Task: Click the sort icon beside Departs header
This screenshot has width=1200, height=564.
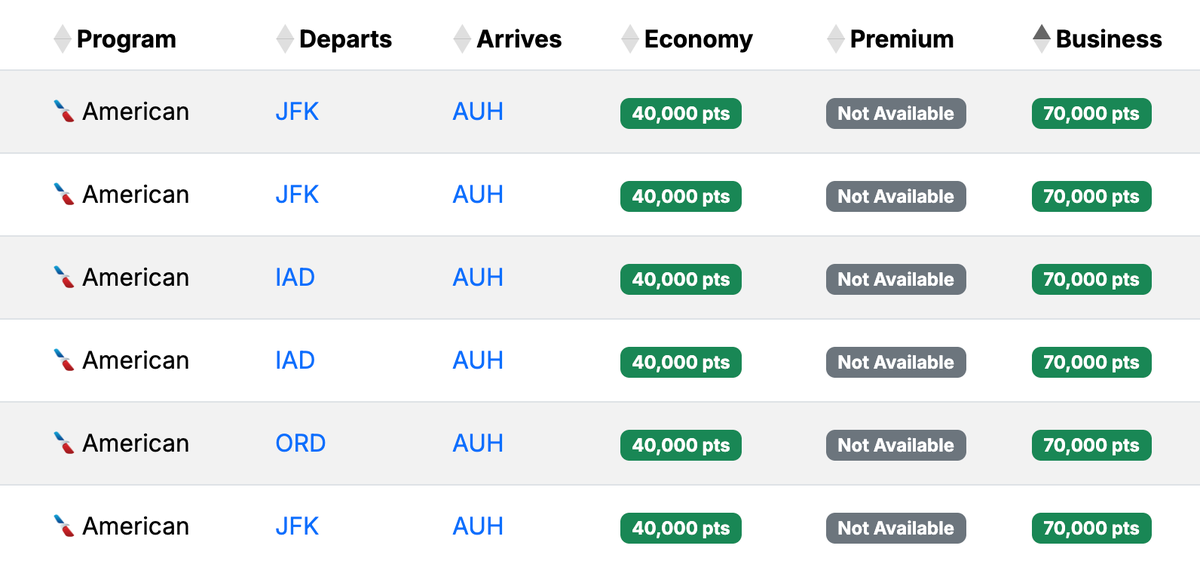Action: click(x=285, y=39)
